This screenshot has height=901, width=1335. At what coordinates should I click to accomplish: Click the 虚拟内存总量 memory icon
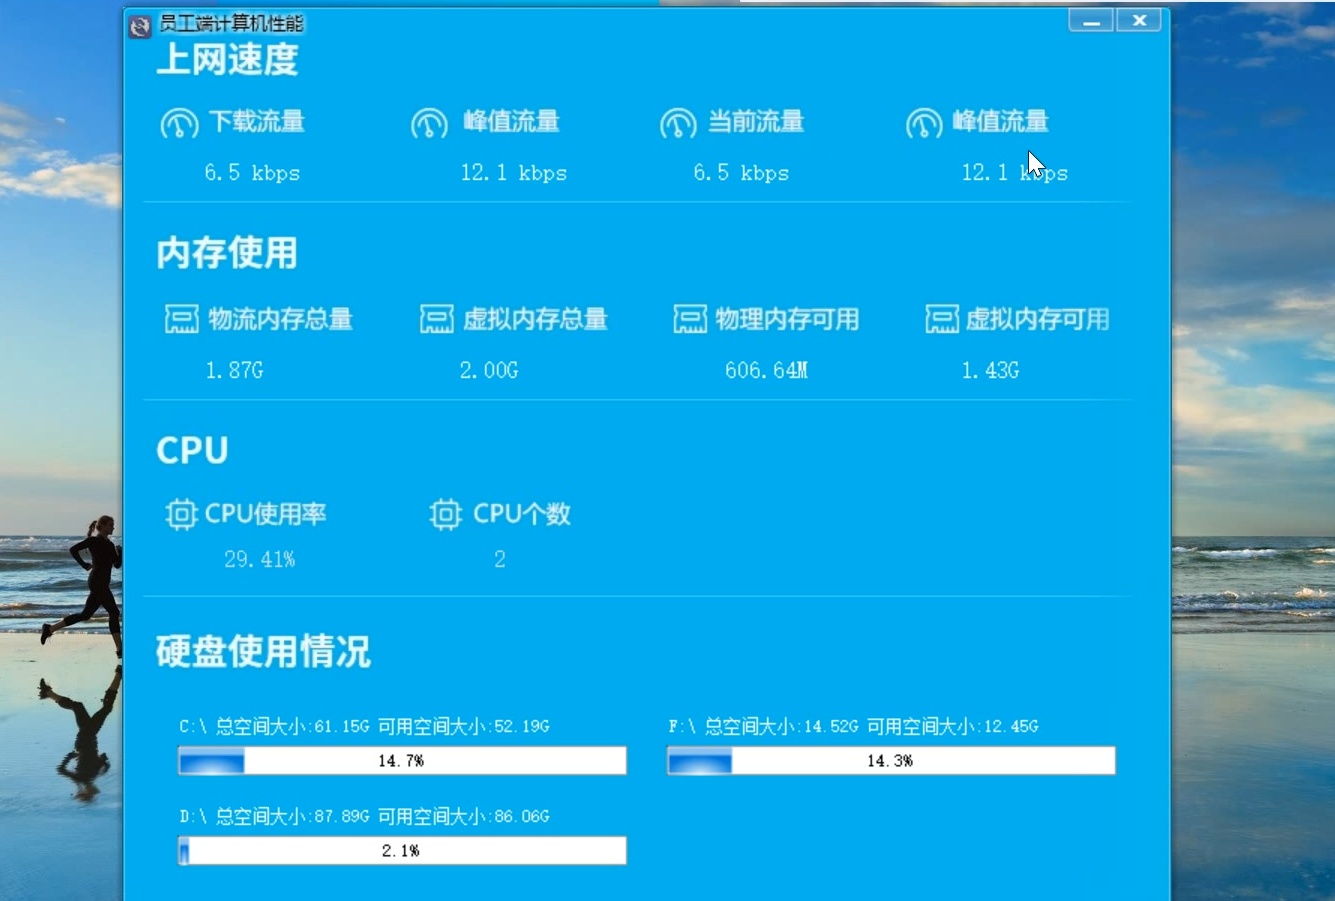pyautogui.click(x=436, y=318)
